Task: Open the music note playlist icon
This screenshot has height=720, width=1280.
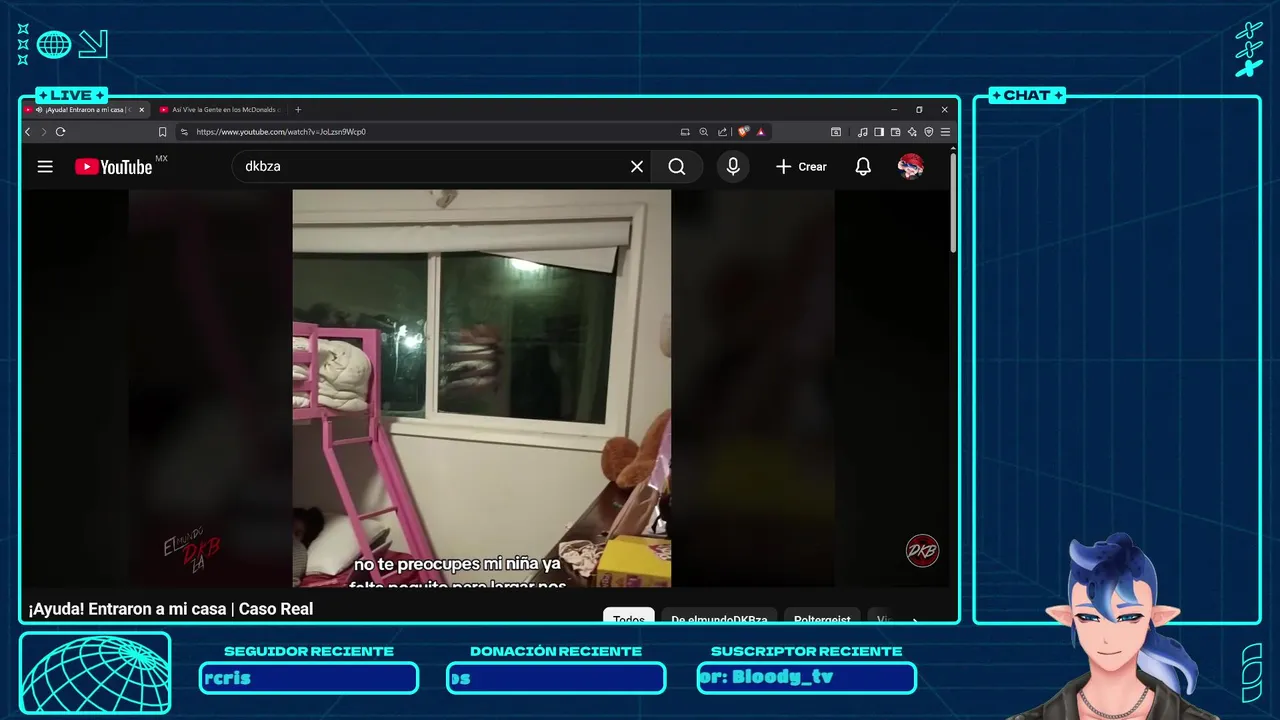Action: (862, 132)
